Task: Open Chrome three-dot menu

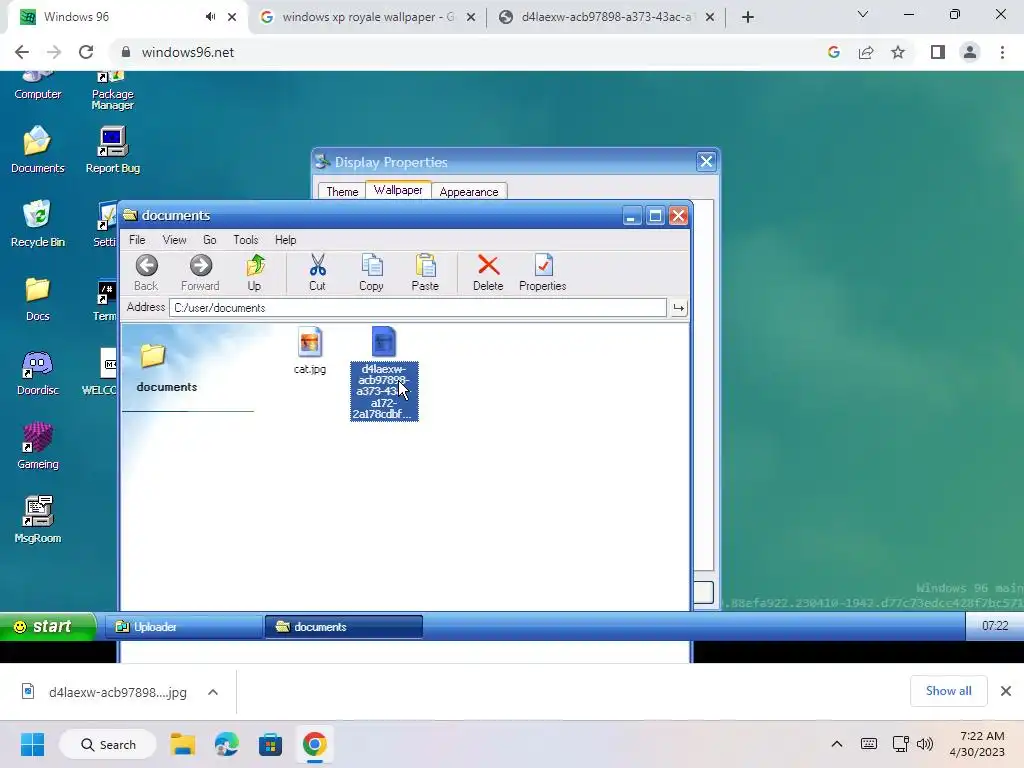Action: [x=1002, y=52]
